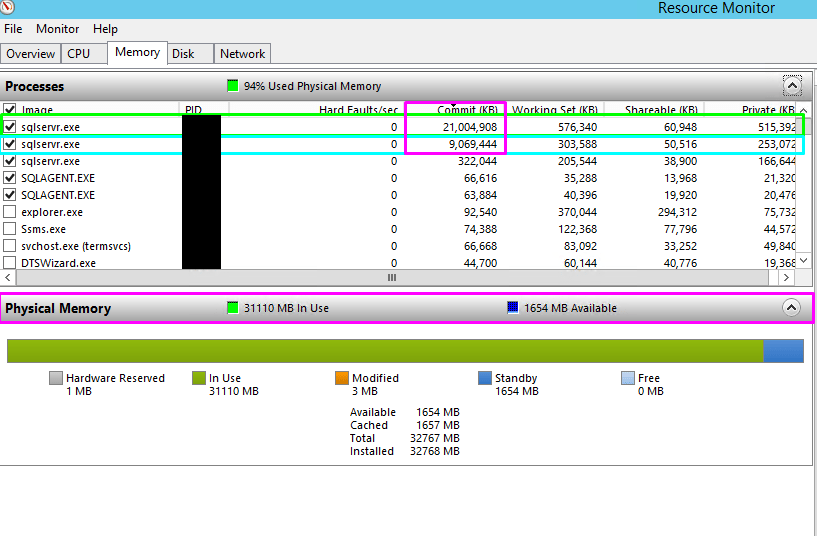
Task: Check the Ssms.exe process checkbox
Action: [9, 229]
